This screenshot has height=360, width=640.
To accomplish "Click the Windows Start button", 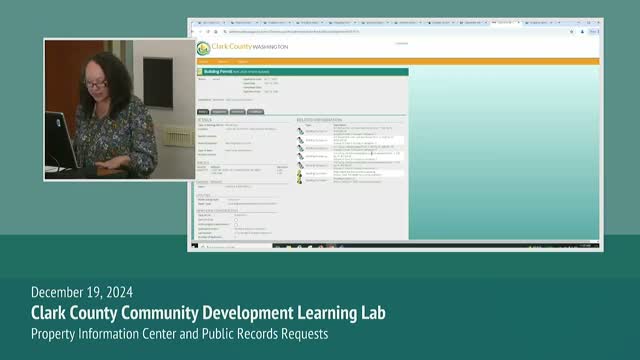I will click(195, 246).
